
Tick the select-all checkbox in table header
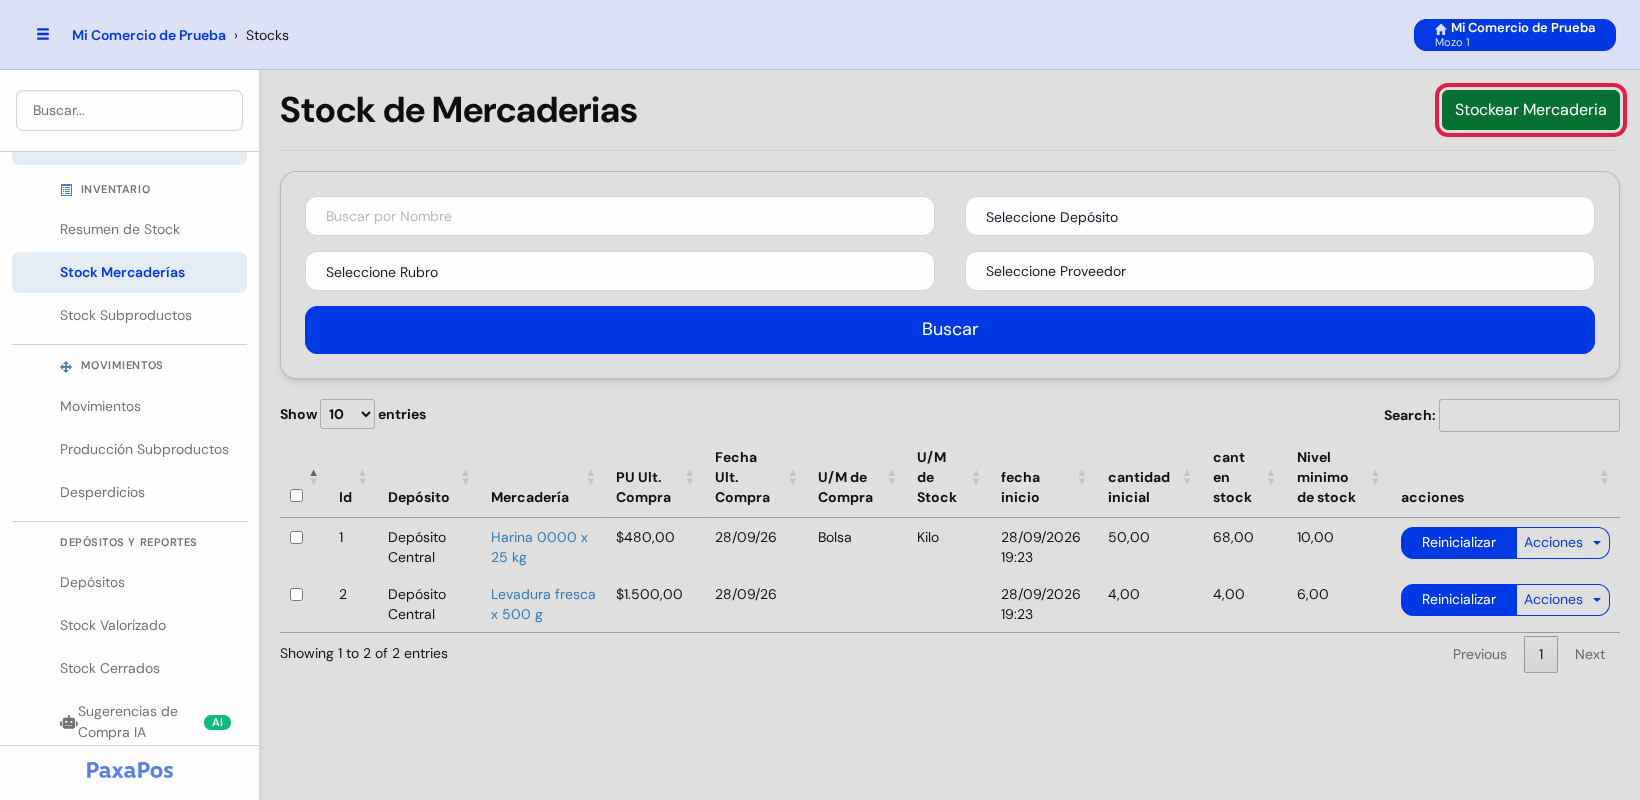(296, 495)
